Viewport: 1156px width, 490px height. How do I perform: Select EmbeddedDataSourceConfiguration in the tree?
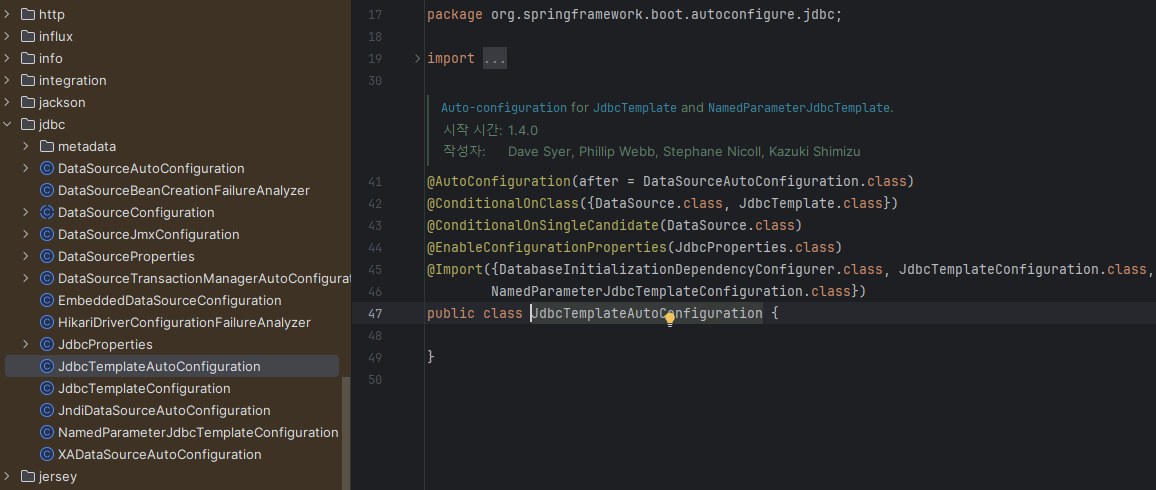pos(170,301)
